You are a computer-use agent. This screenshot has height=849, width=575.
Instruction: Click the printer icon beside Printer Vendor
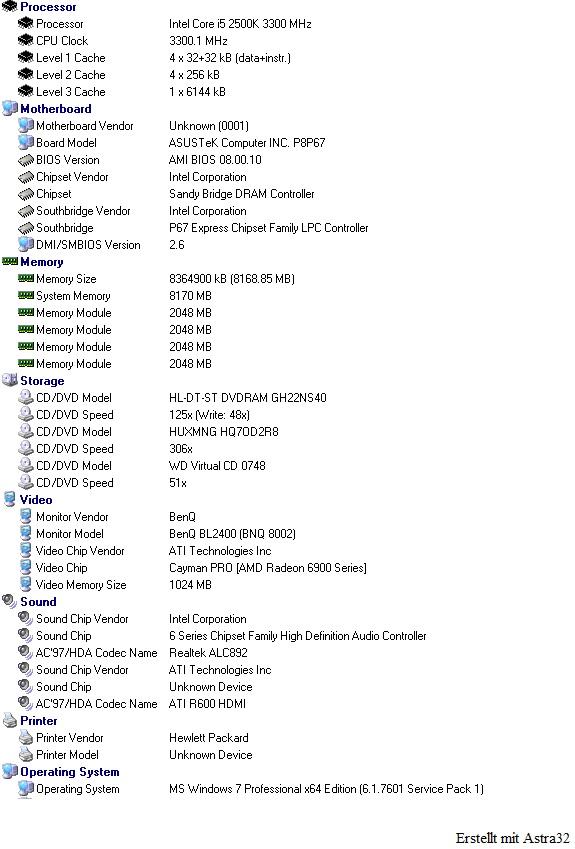click(x=25, y=737)
